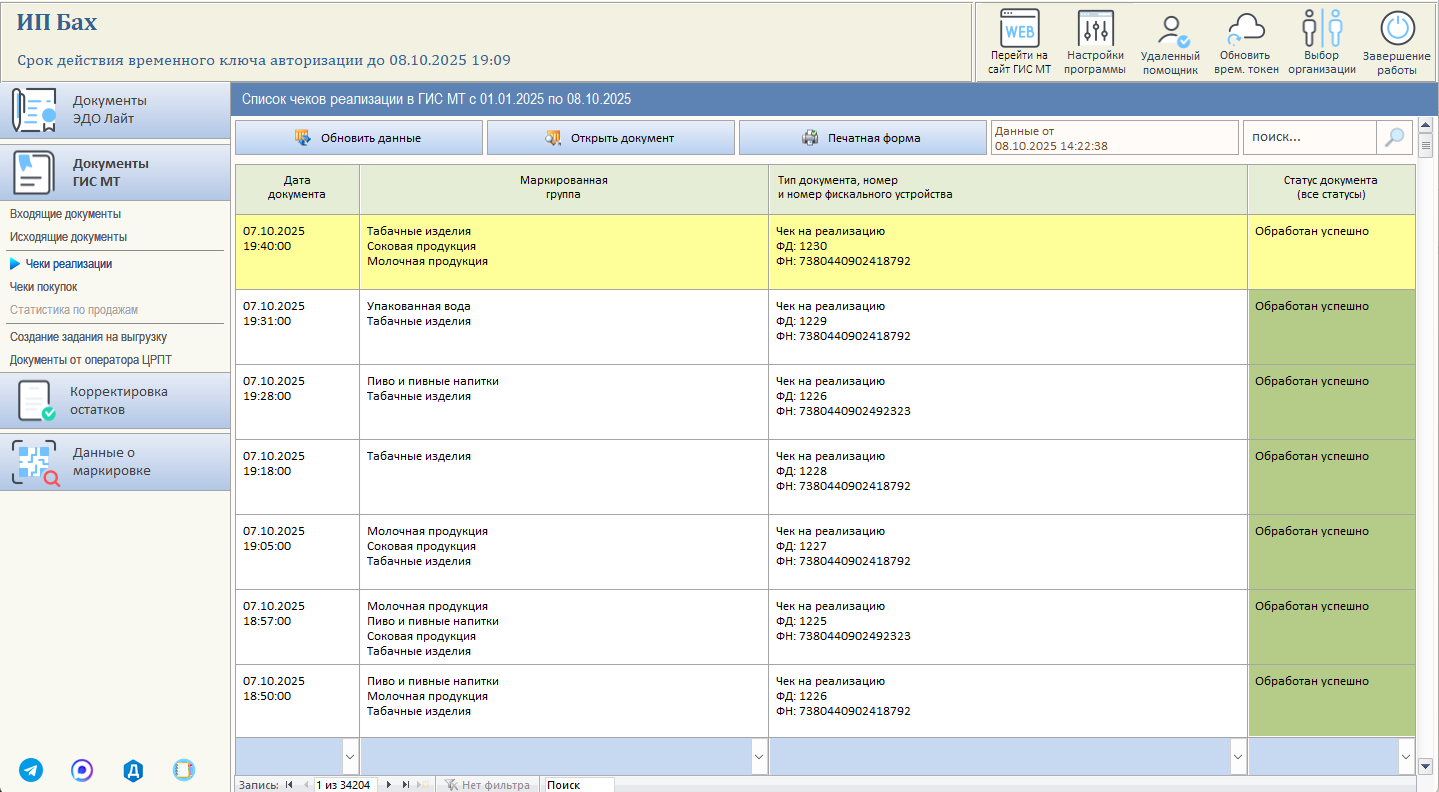
Task: Click the Нет фильтра filter indicator
Action: pyautogui.click(x=487, y=785)
